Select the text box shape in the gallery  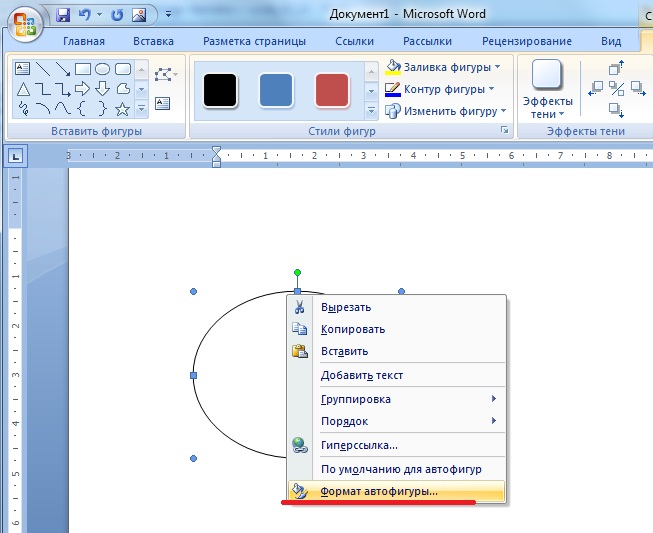(x=22, y=68)
